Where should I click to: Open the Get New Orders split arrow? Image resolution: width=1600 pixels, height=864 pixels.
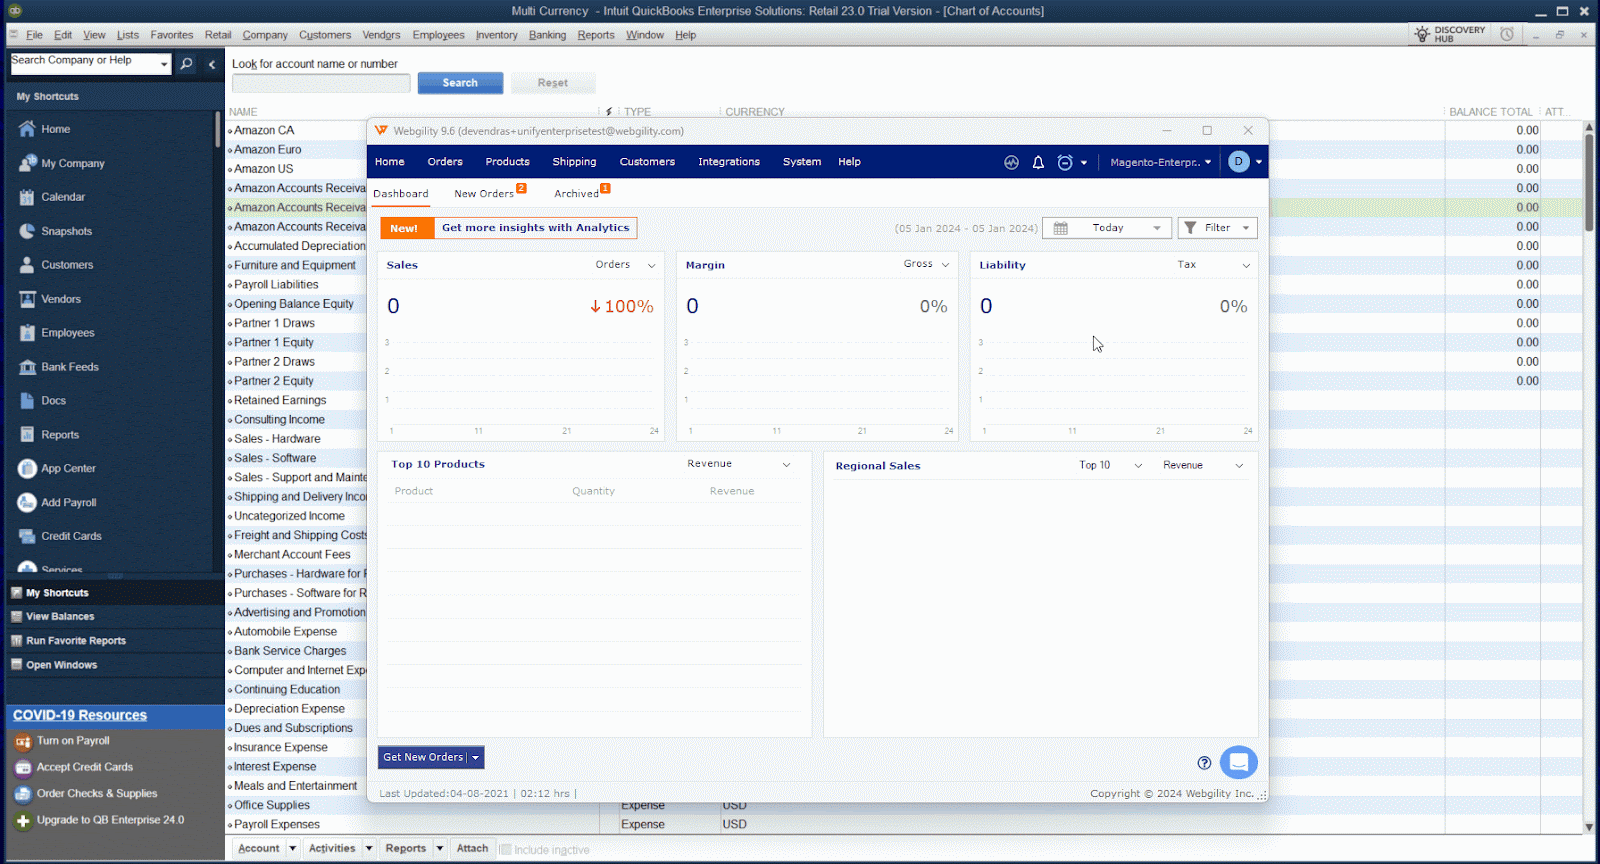tap(476, 758)
